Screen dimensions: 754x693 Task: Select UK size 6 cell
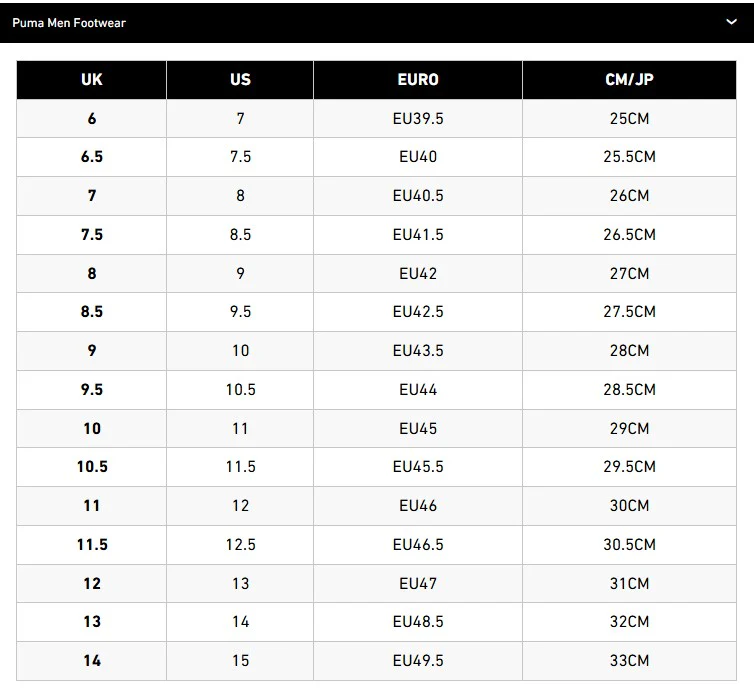point(92,119)
